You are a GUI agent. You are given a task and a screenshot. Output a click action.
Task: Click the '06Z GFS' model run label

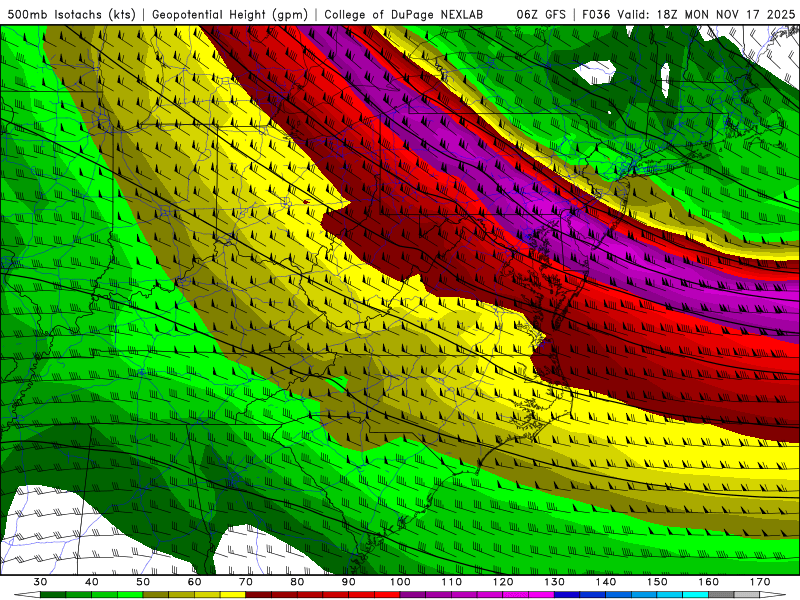point(541,15)
